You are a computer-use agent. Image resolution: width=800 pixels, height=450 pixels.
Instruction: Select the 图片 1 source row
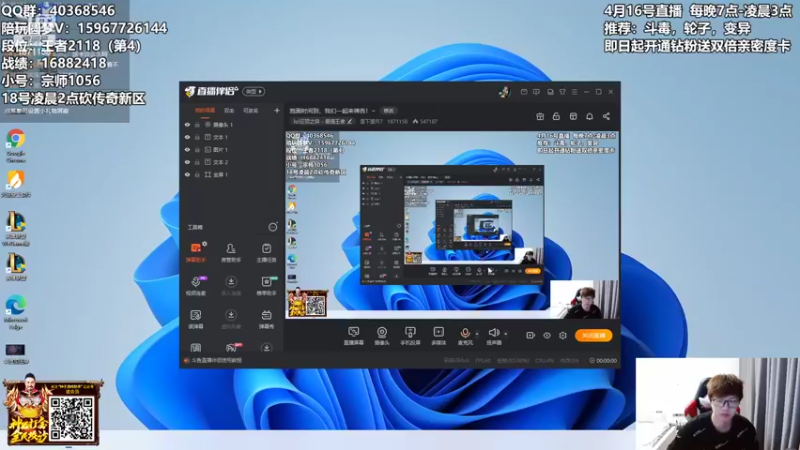tap(232, 149)
